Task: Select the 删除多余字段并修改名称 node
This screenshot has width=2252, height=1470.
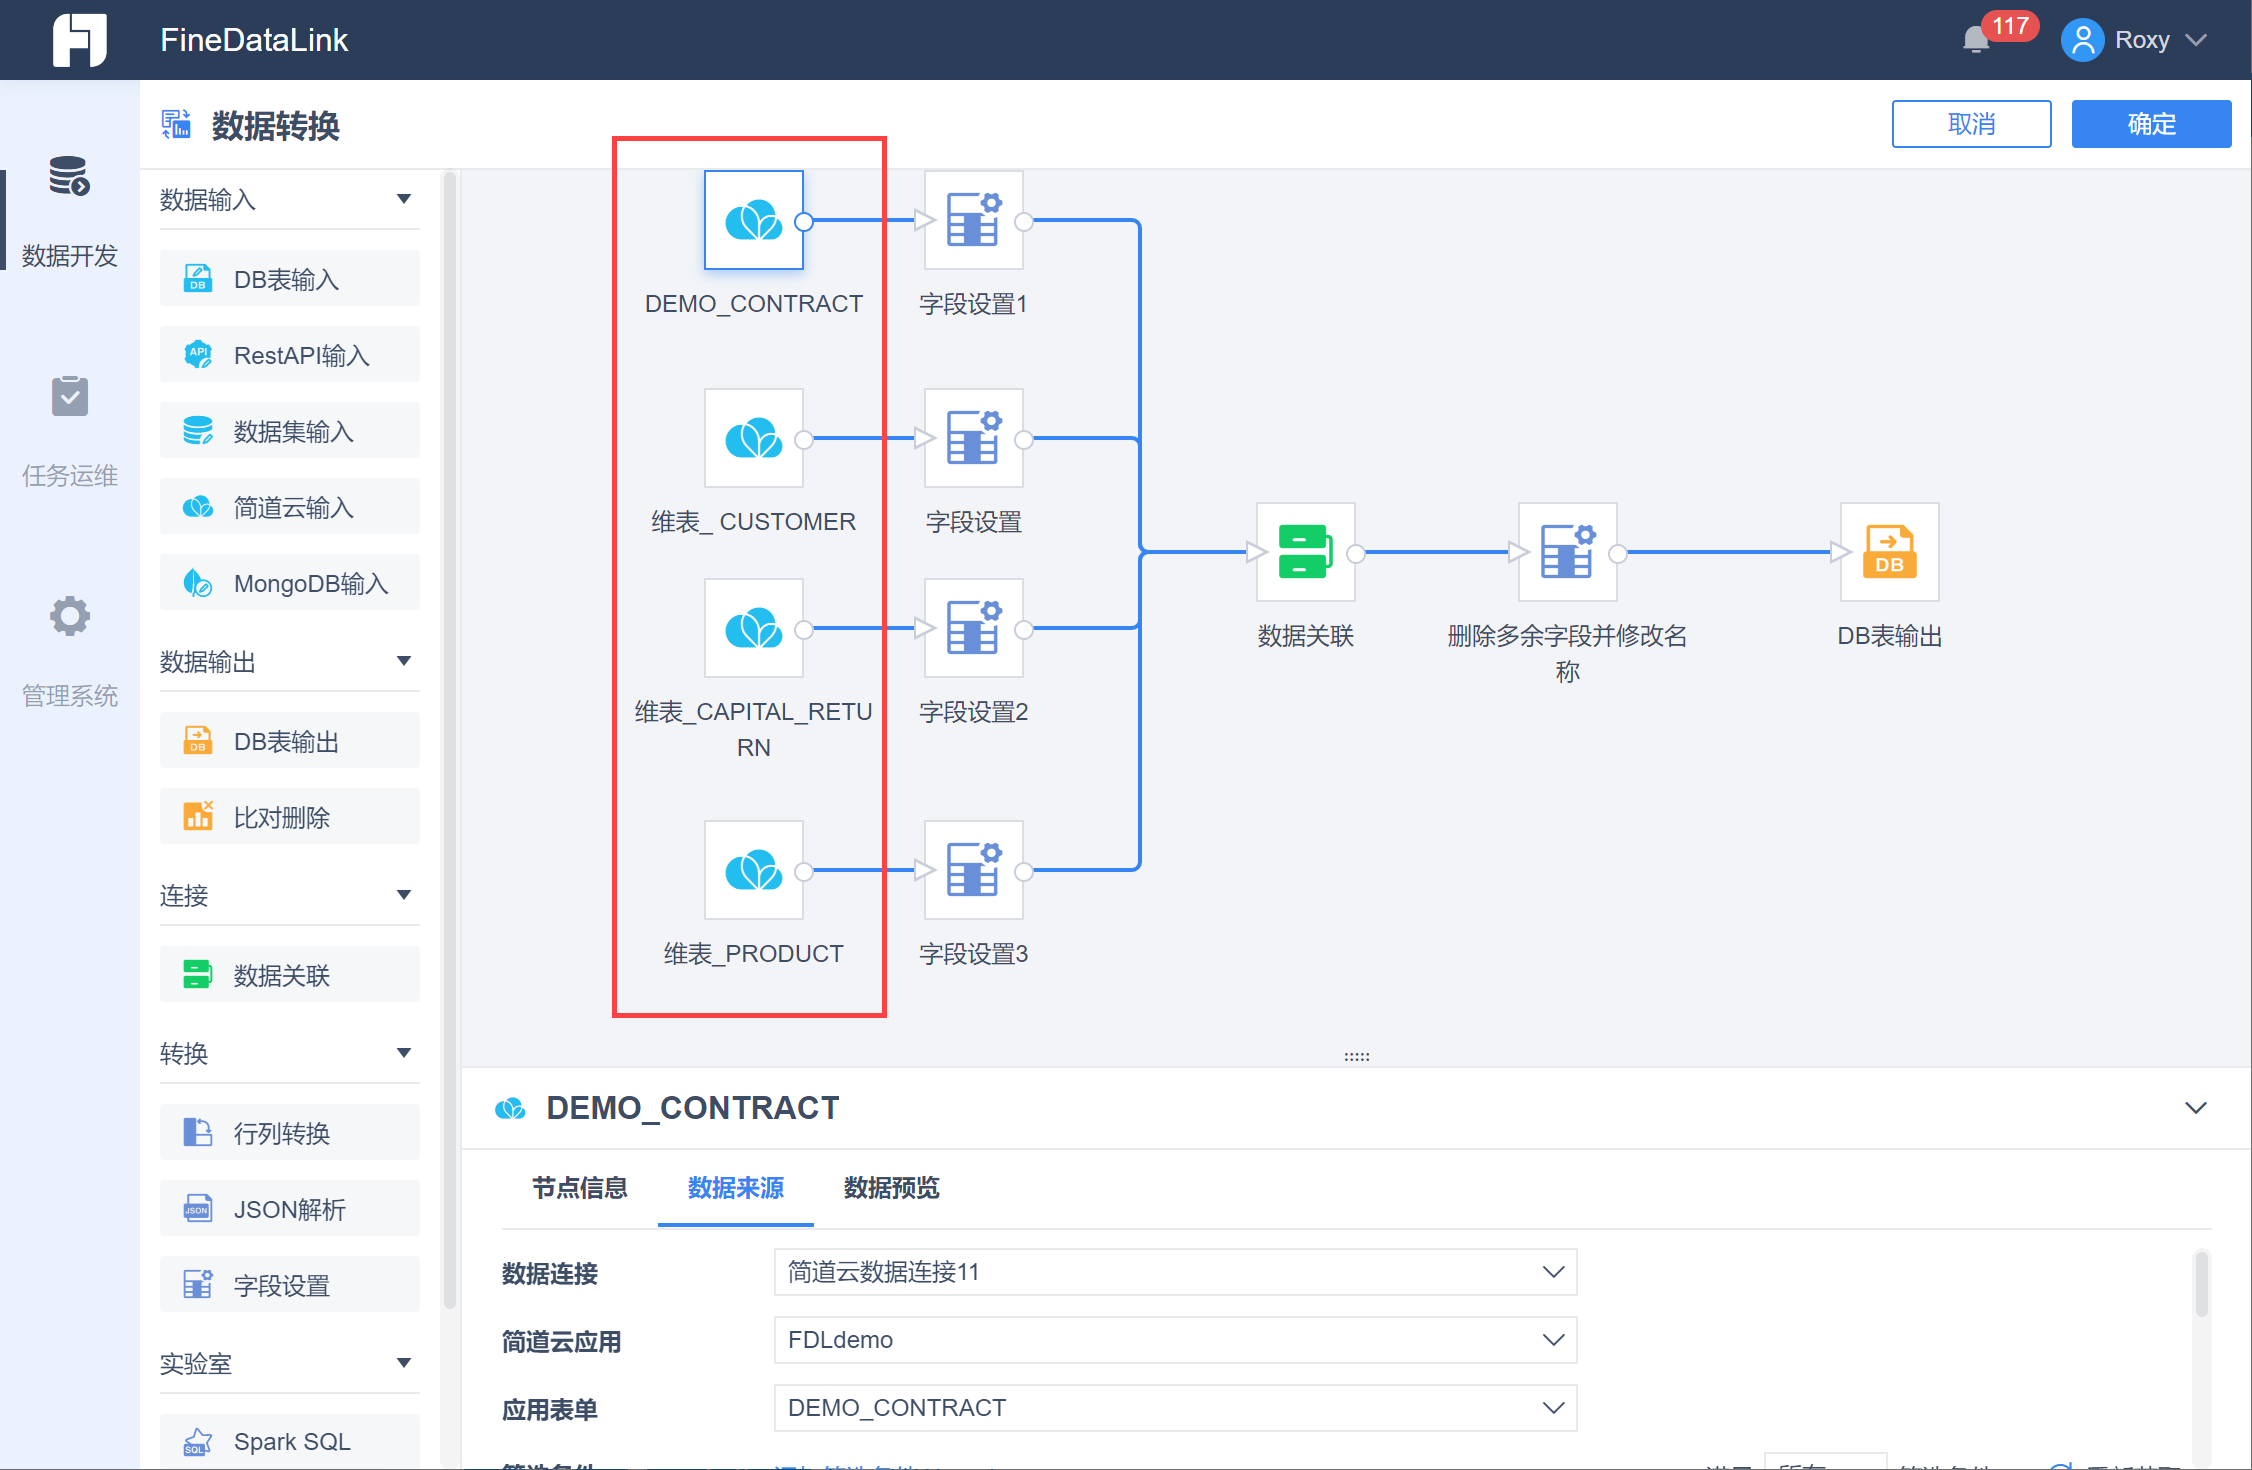Action: pos(1567,552)
